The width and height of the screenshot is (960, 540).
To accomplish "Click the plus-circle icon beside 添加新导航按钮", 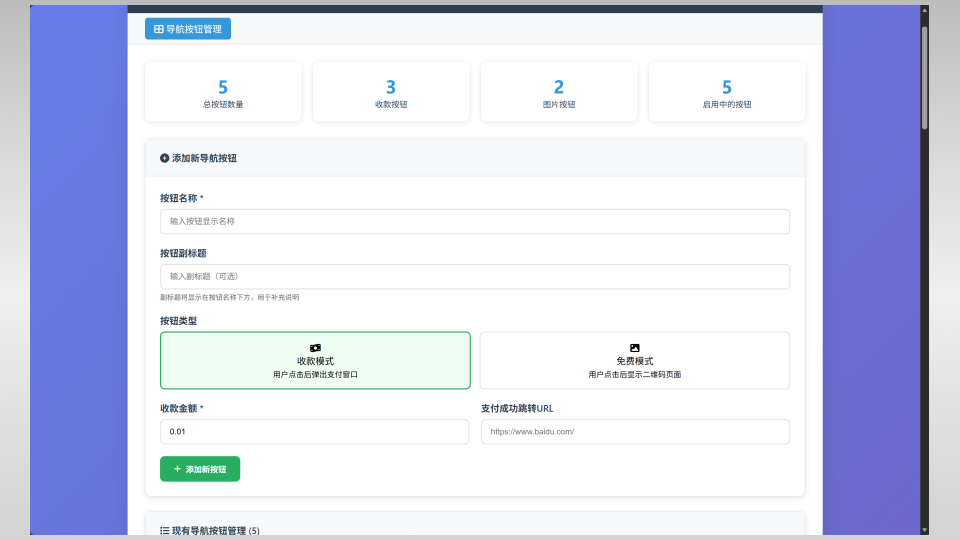I will click(165, 158).
